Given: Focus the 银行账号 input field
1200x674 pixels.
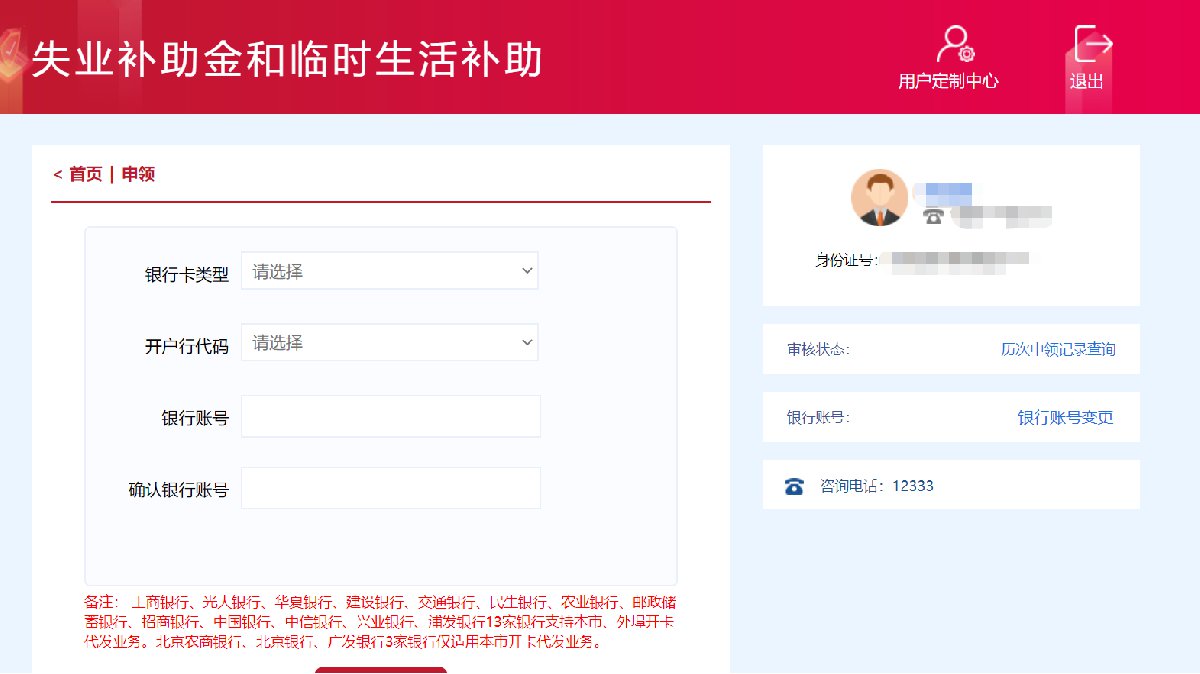Looking at the screenshot, I should [390, 416].
